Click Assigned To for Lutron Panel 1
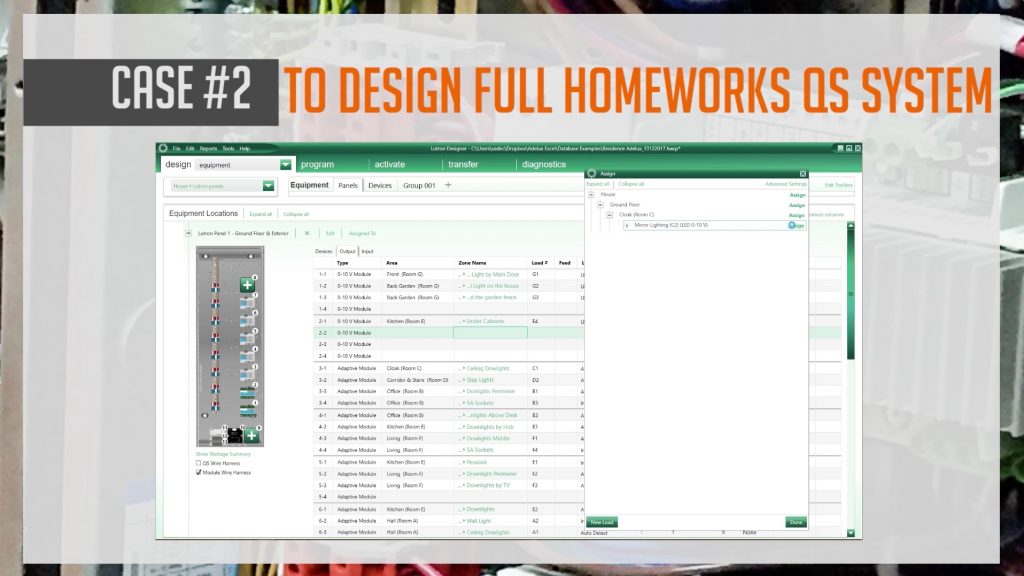Screen dimensions: 1024x576 [362, 233]
